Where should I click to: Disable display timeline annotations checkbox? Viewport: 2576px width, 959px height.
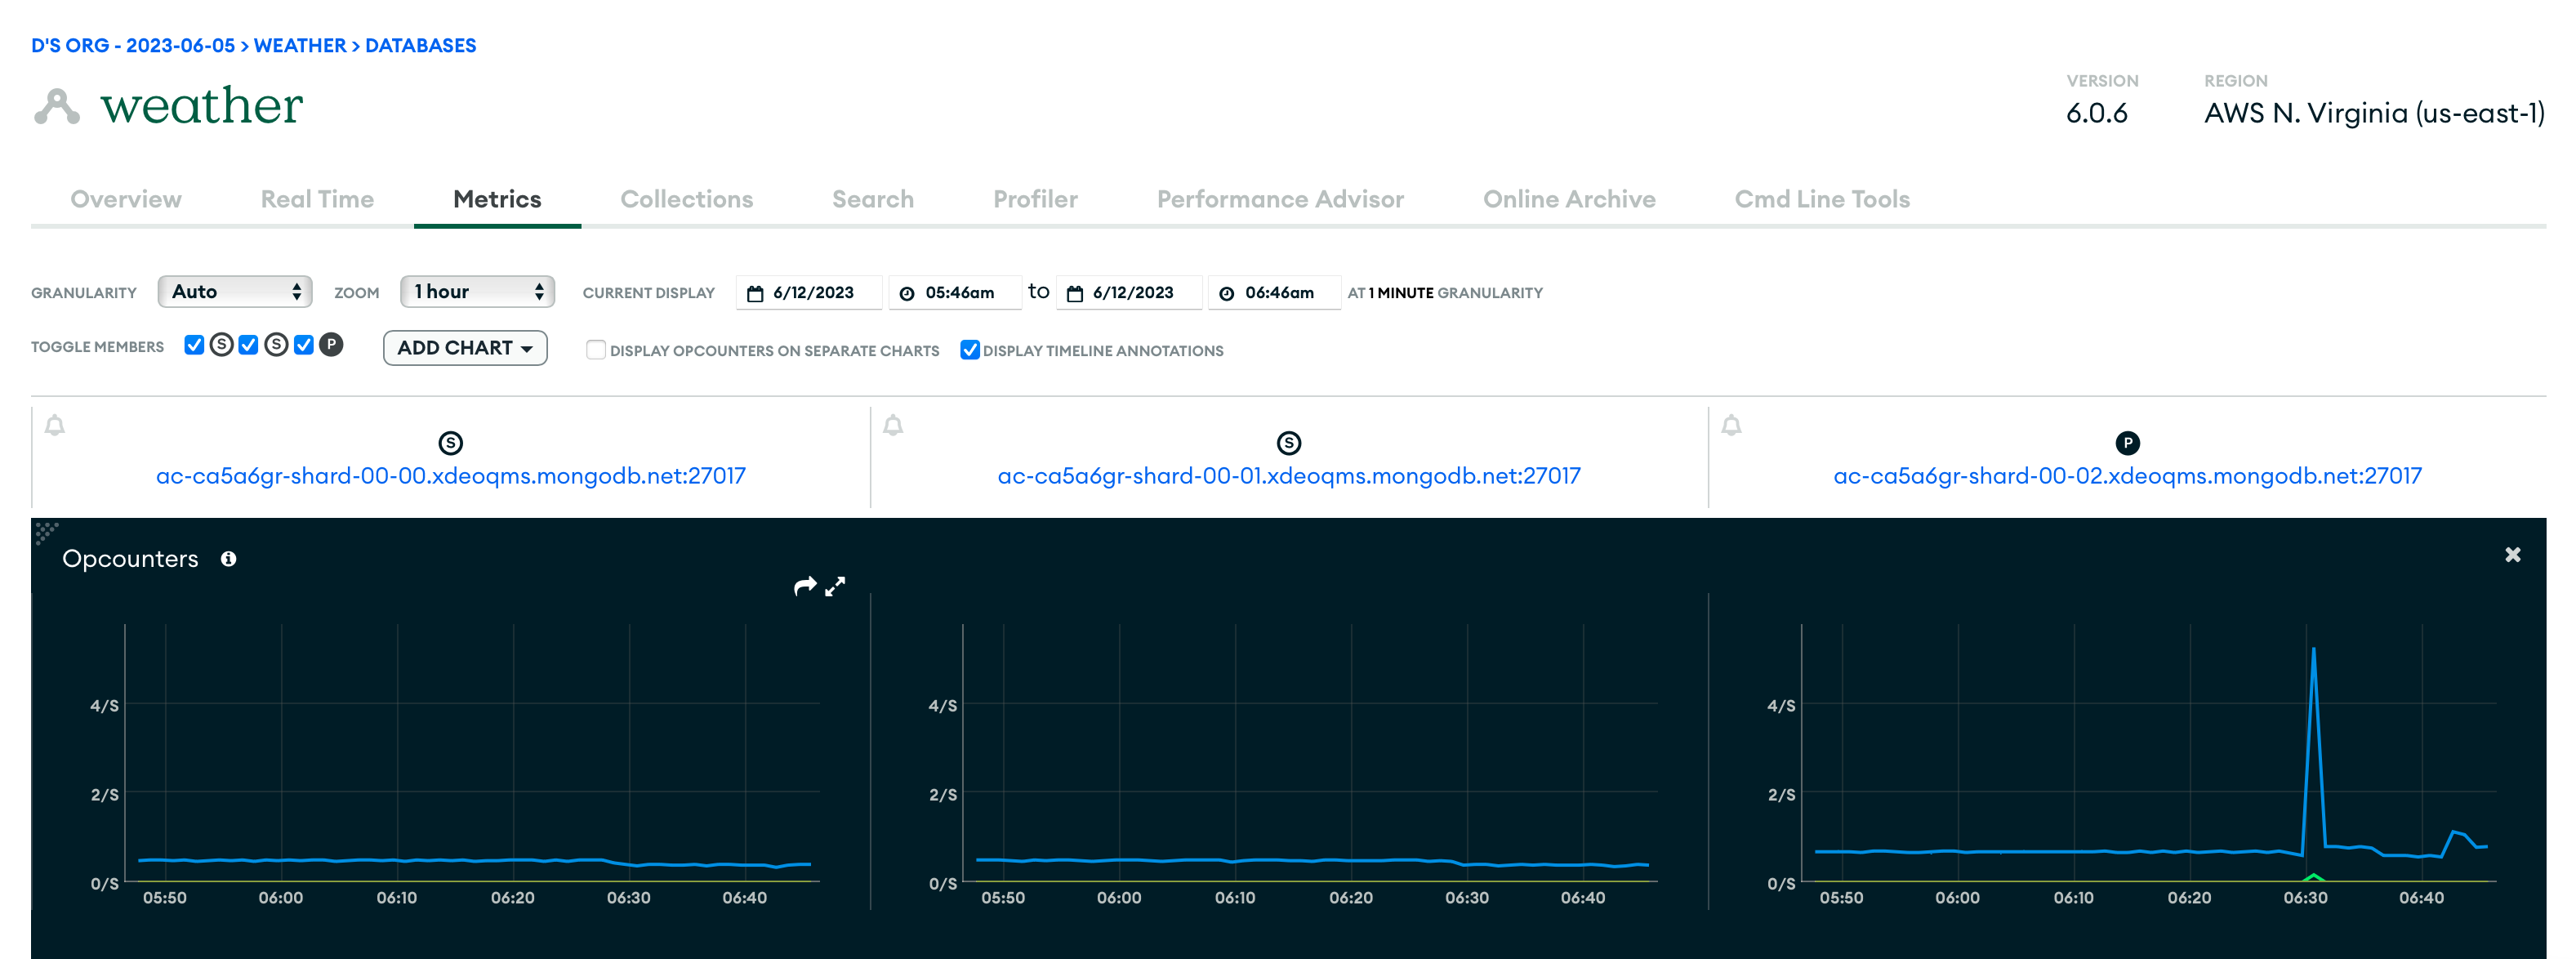(x=969, y=350)
